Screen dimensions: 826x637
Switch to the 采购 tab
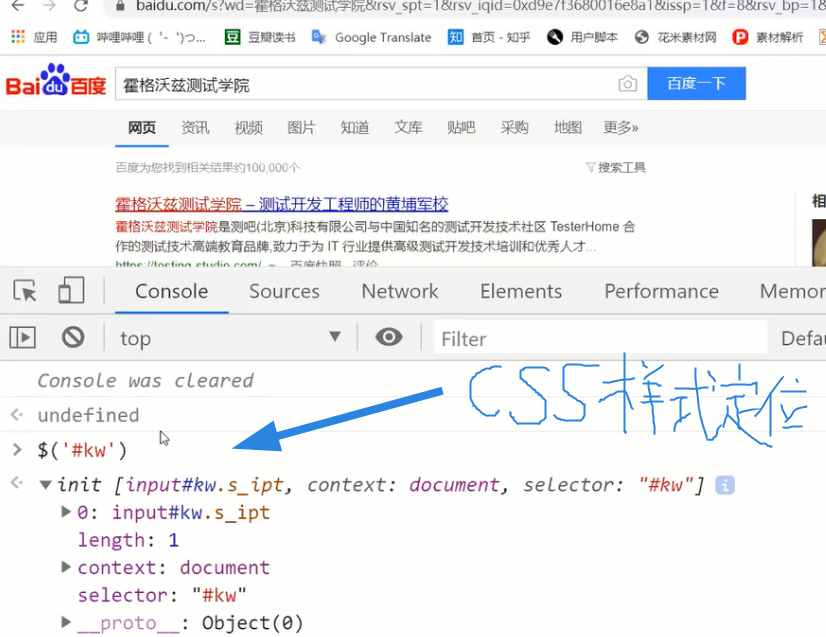514,128
